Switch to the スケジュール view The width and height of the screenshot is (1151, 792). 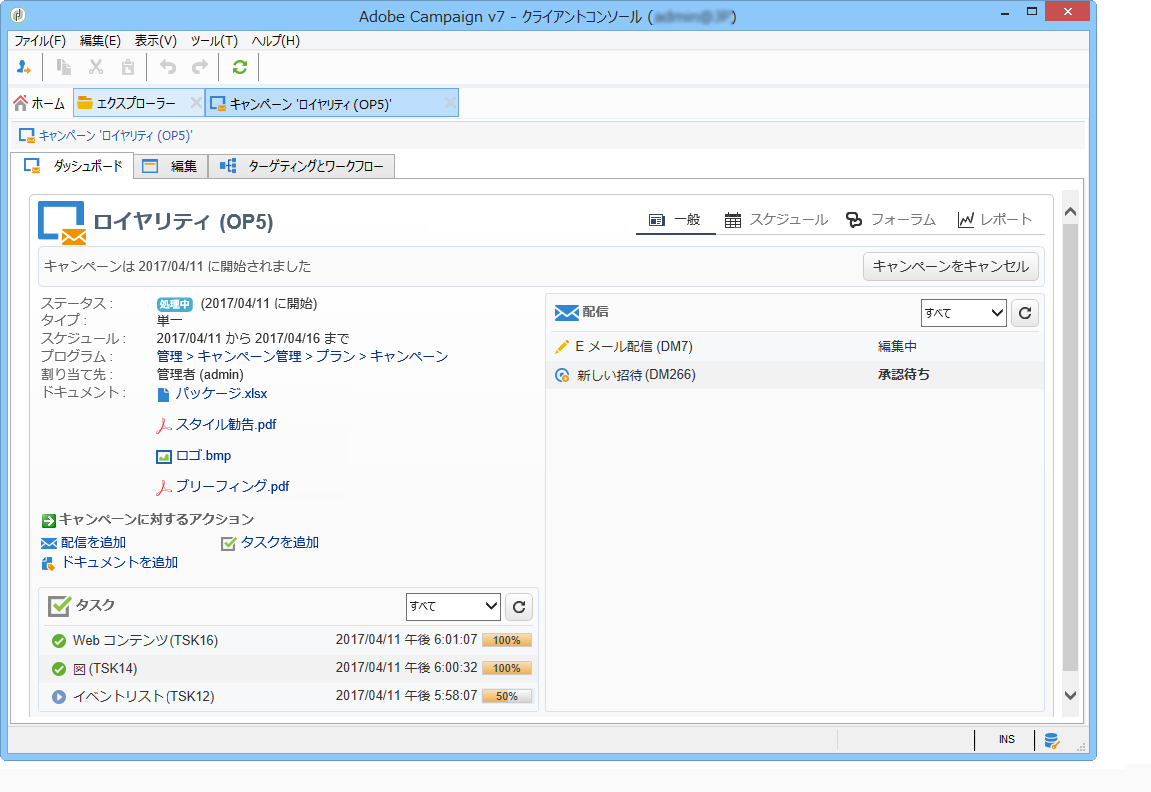tap(776, 219)
